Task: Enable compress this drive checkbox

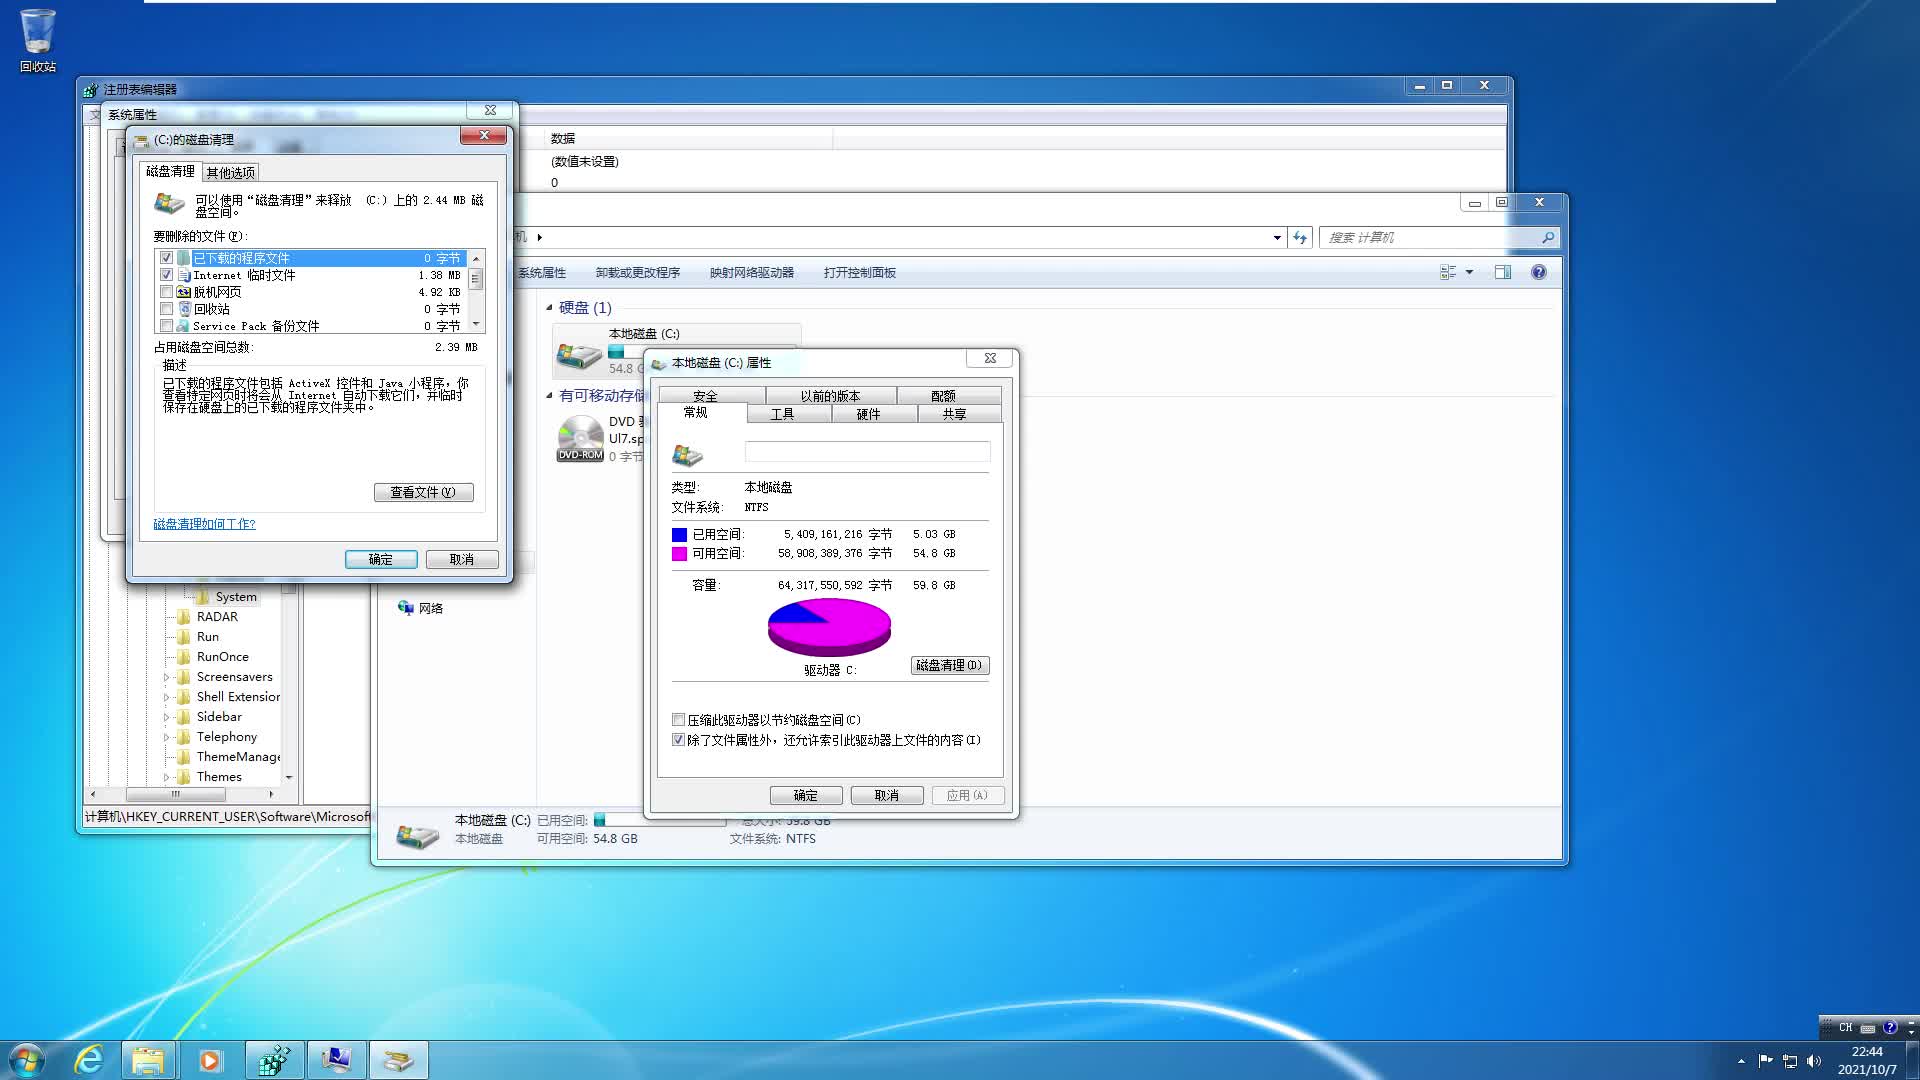Action: pyautogui.click(x=679, y=720)
